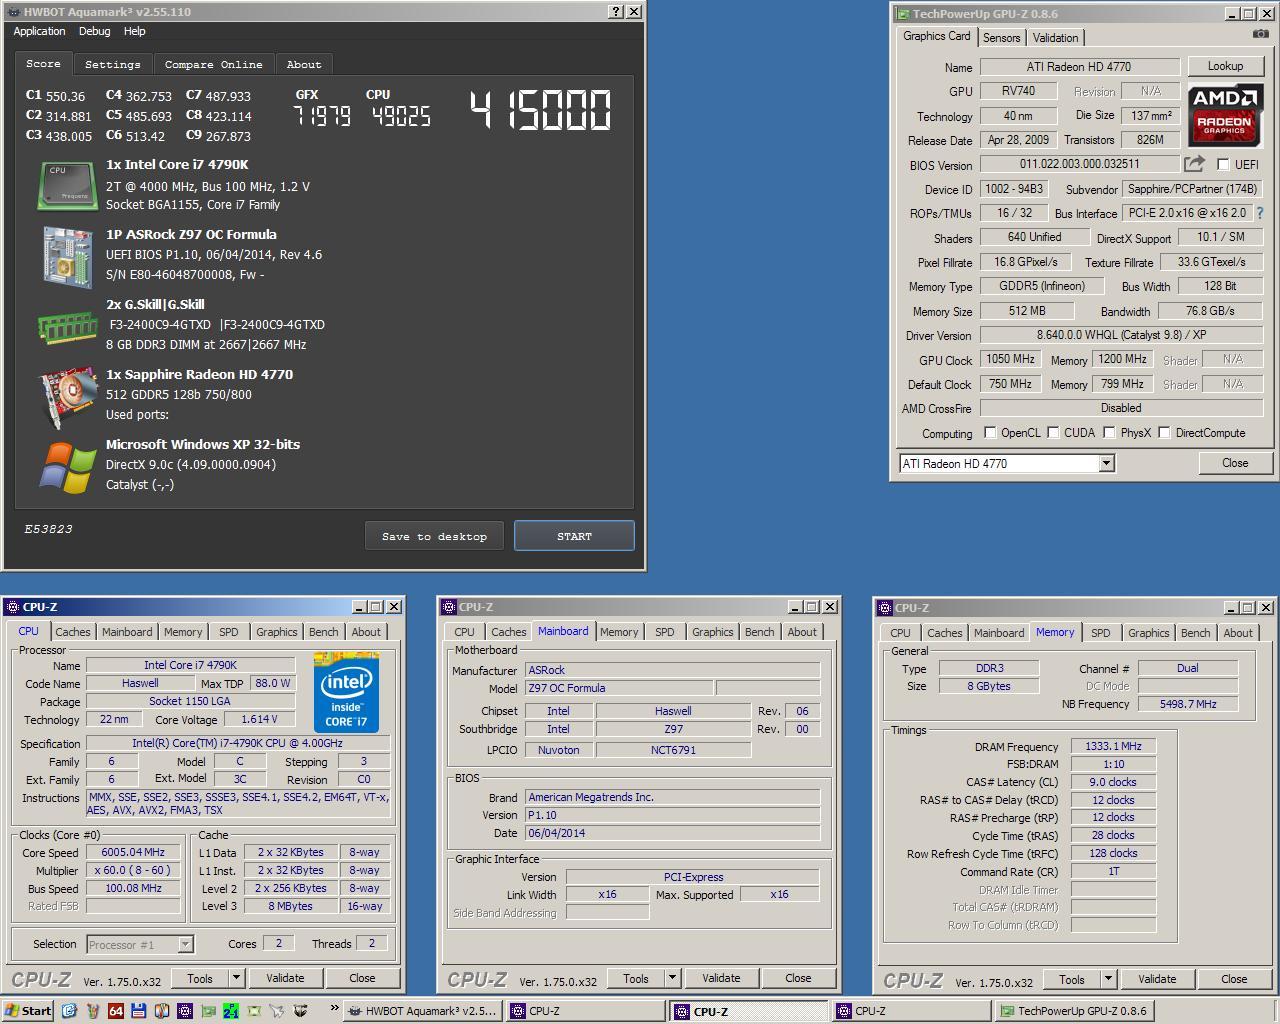Click the AMD Radeon Graphics logo
This screenshot has height=1024, width=1280.
[x=1224, y=115]
